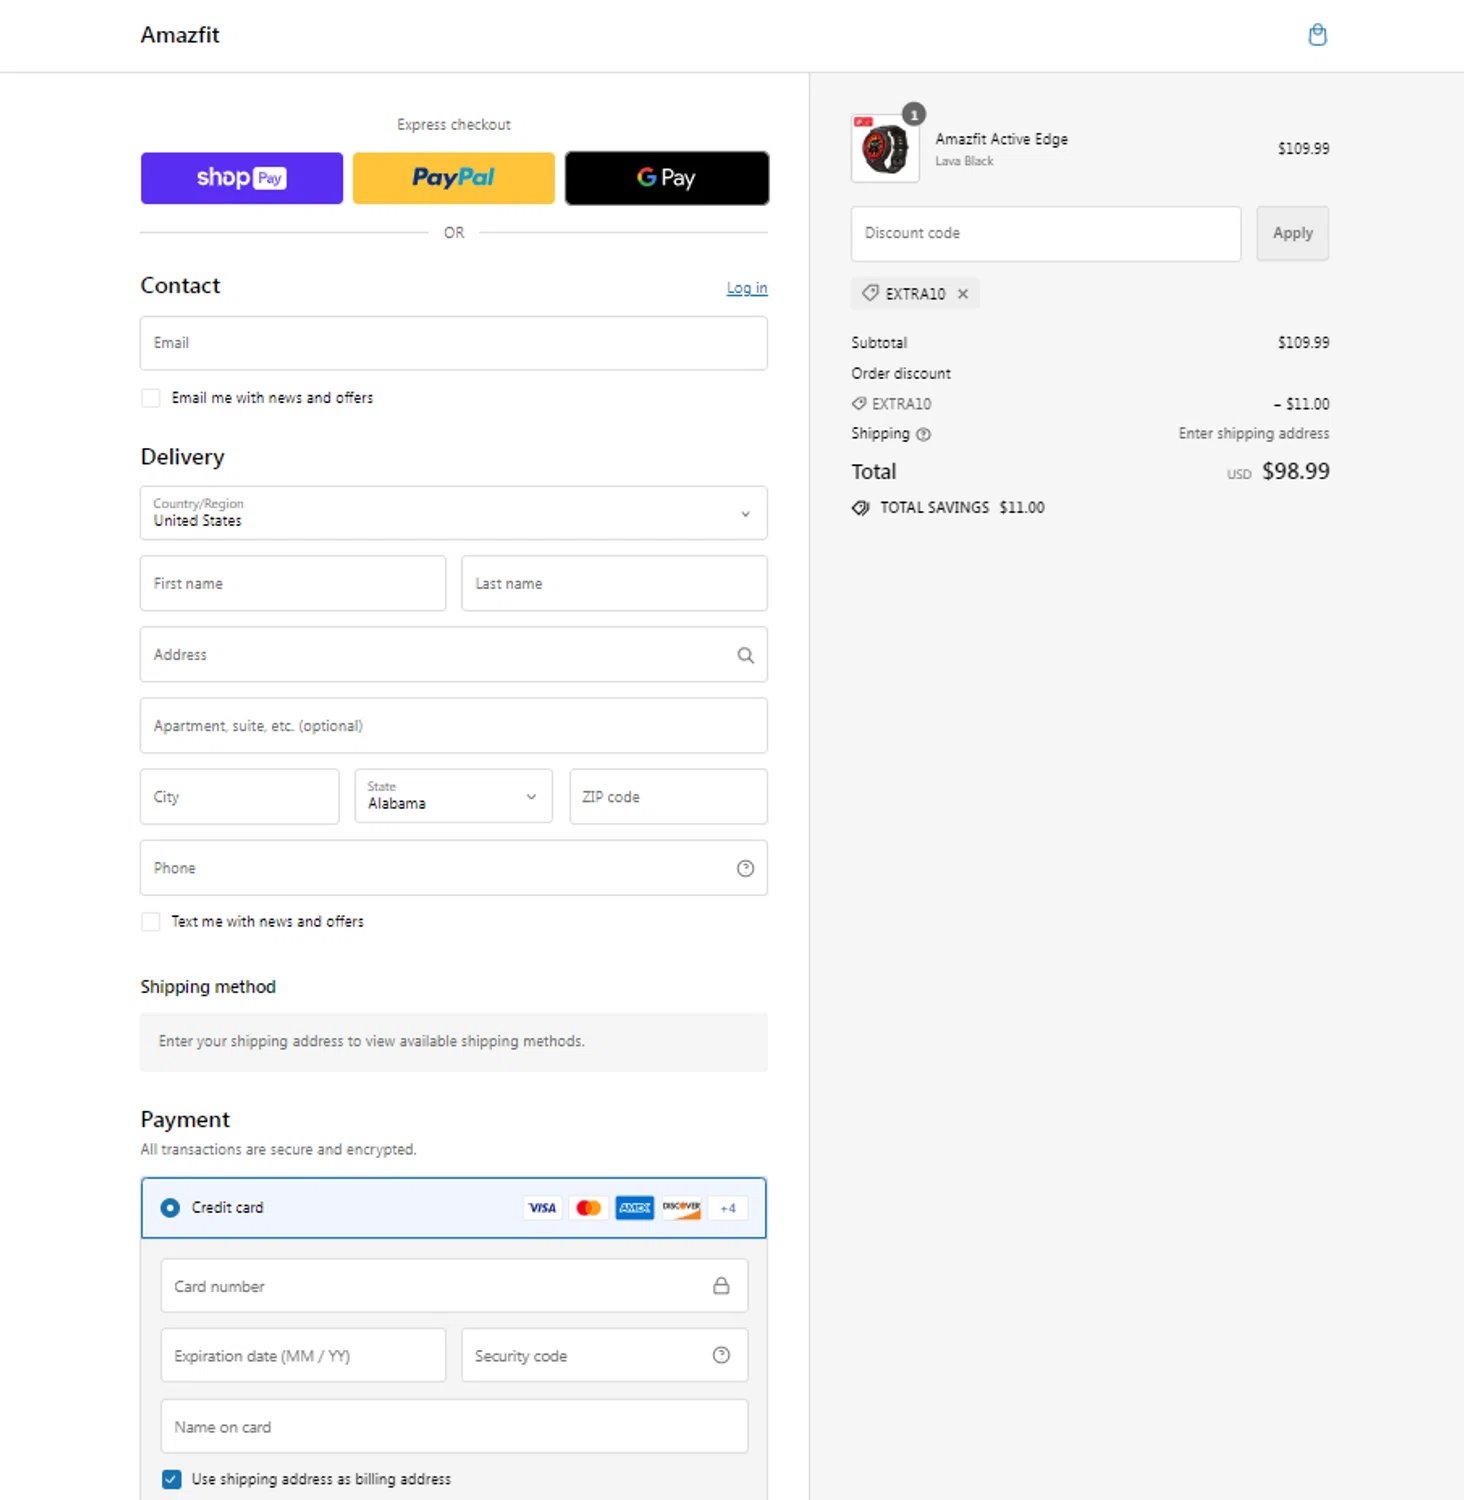The width and height of the screenshot is (1464, 1500).
Task: Click the phone field help icon
Action: point(745,868)
